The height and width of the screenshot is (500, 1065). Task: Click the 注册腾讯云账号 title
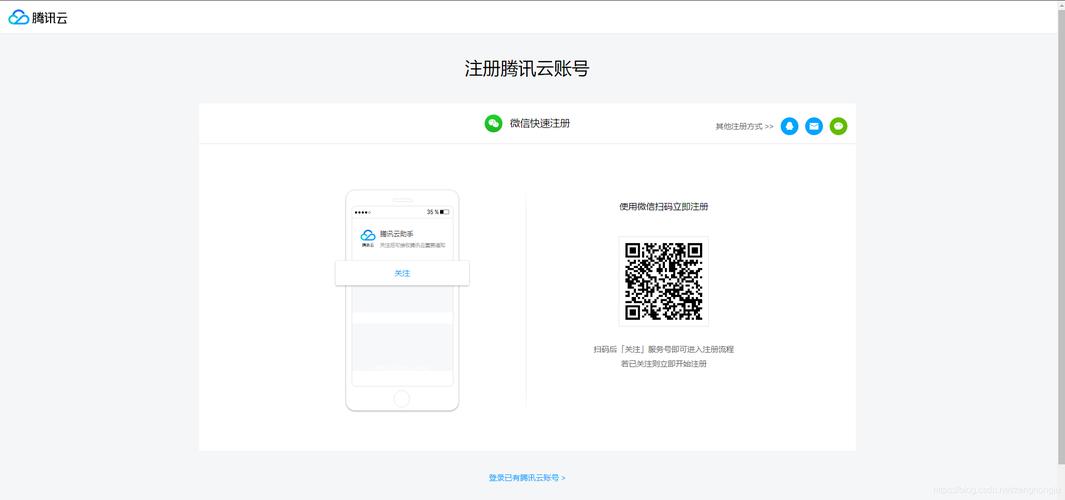[x=527, y=69]
